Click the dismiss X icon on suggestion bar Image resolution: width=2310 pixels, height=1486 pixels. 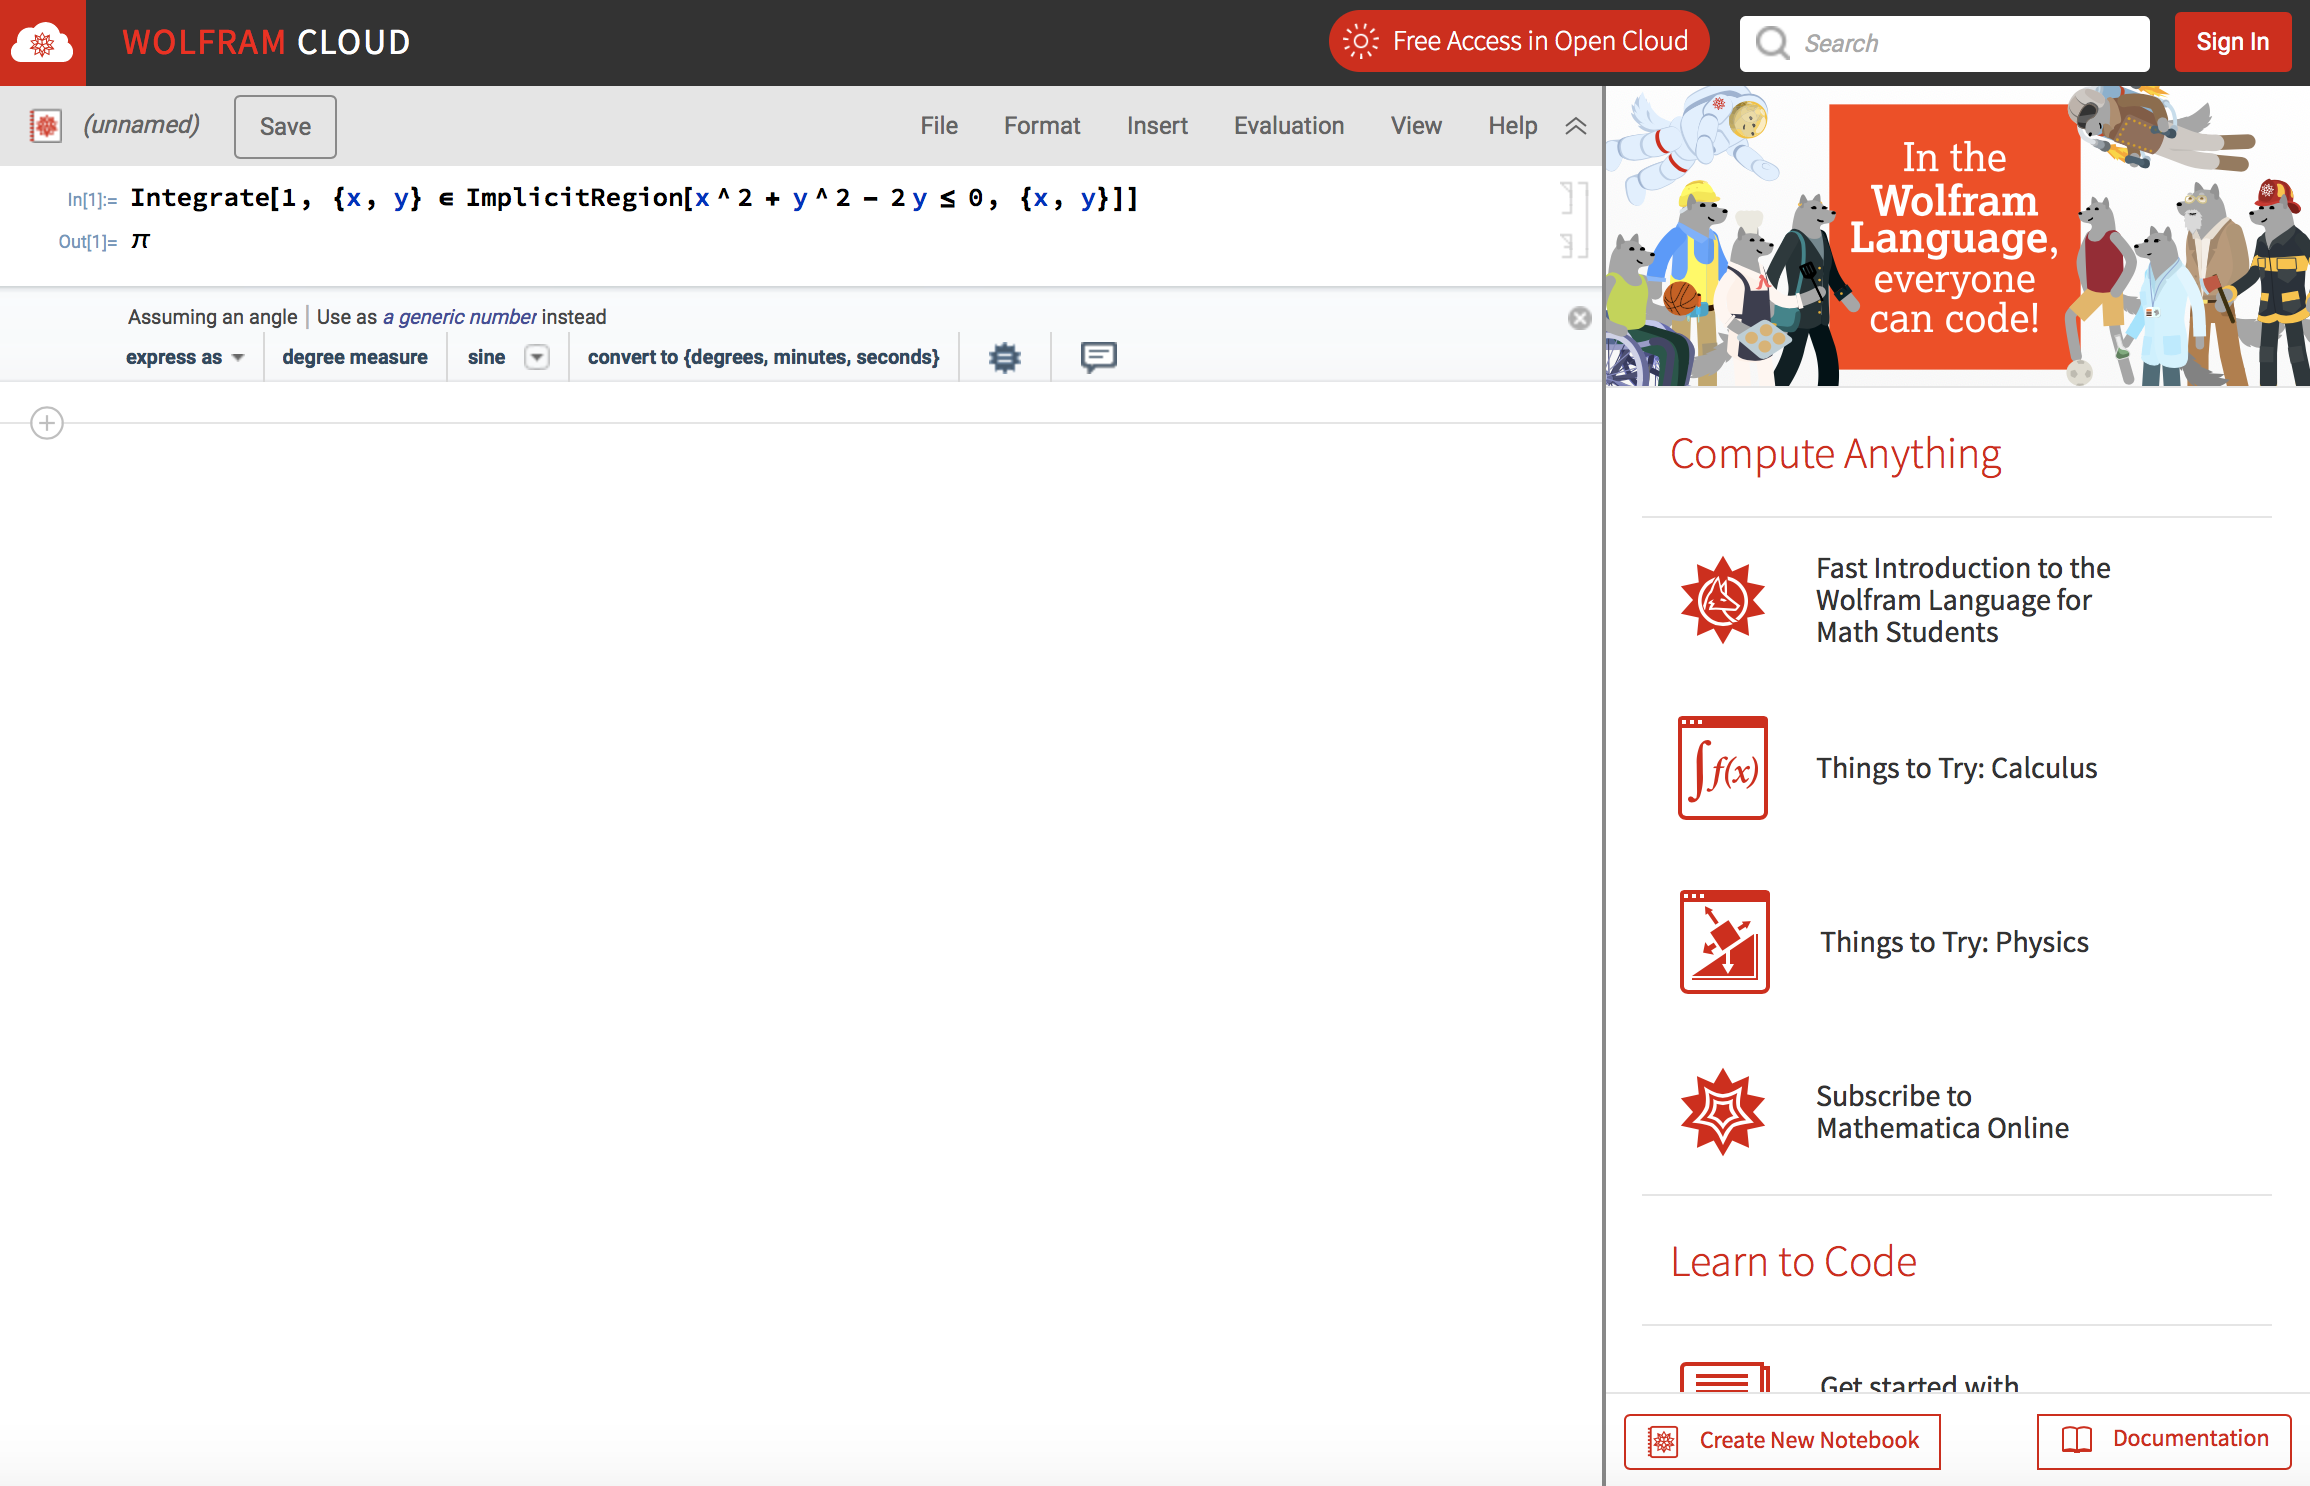1579,316
